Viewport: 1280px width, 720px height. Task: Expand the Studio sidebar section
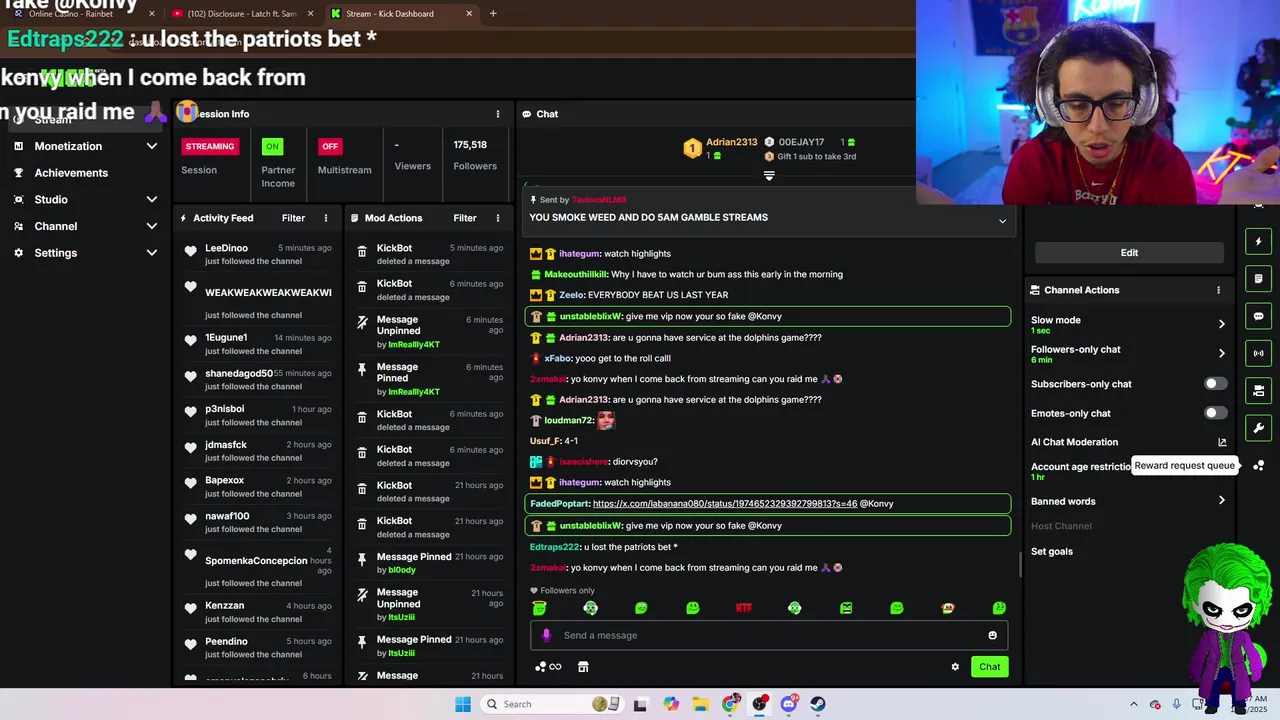click(x=152, y=199)
